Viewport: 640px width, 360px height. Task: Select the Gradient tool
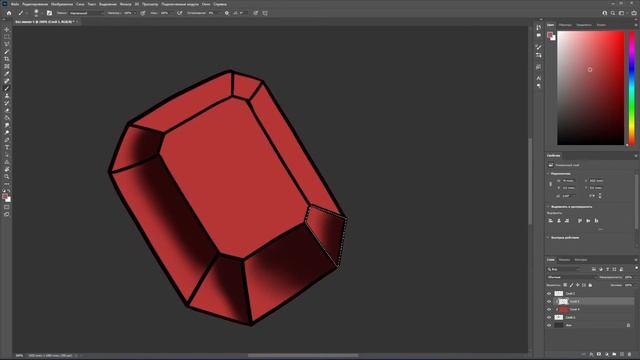pyautogui.click(x=7, y=118)
